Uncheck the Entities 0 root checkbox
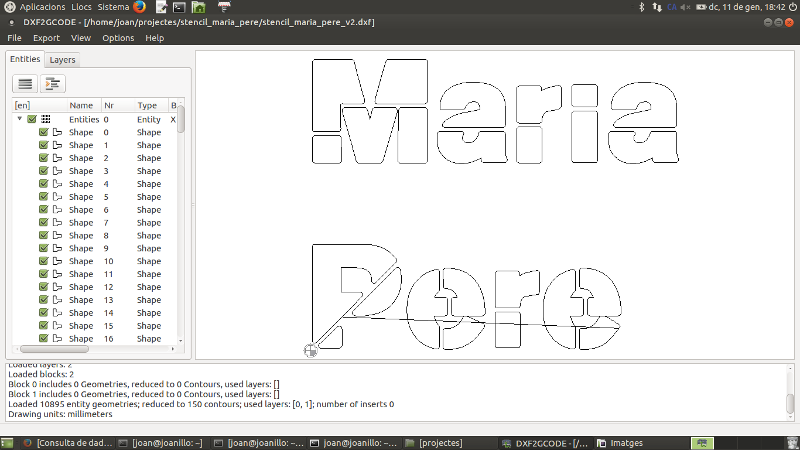Image resolution: width=800 pixels, height=450 pixels. pos(32,119)
